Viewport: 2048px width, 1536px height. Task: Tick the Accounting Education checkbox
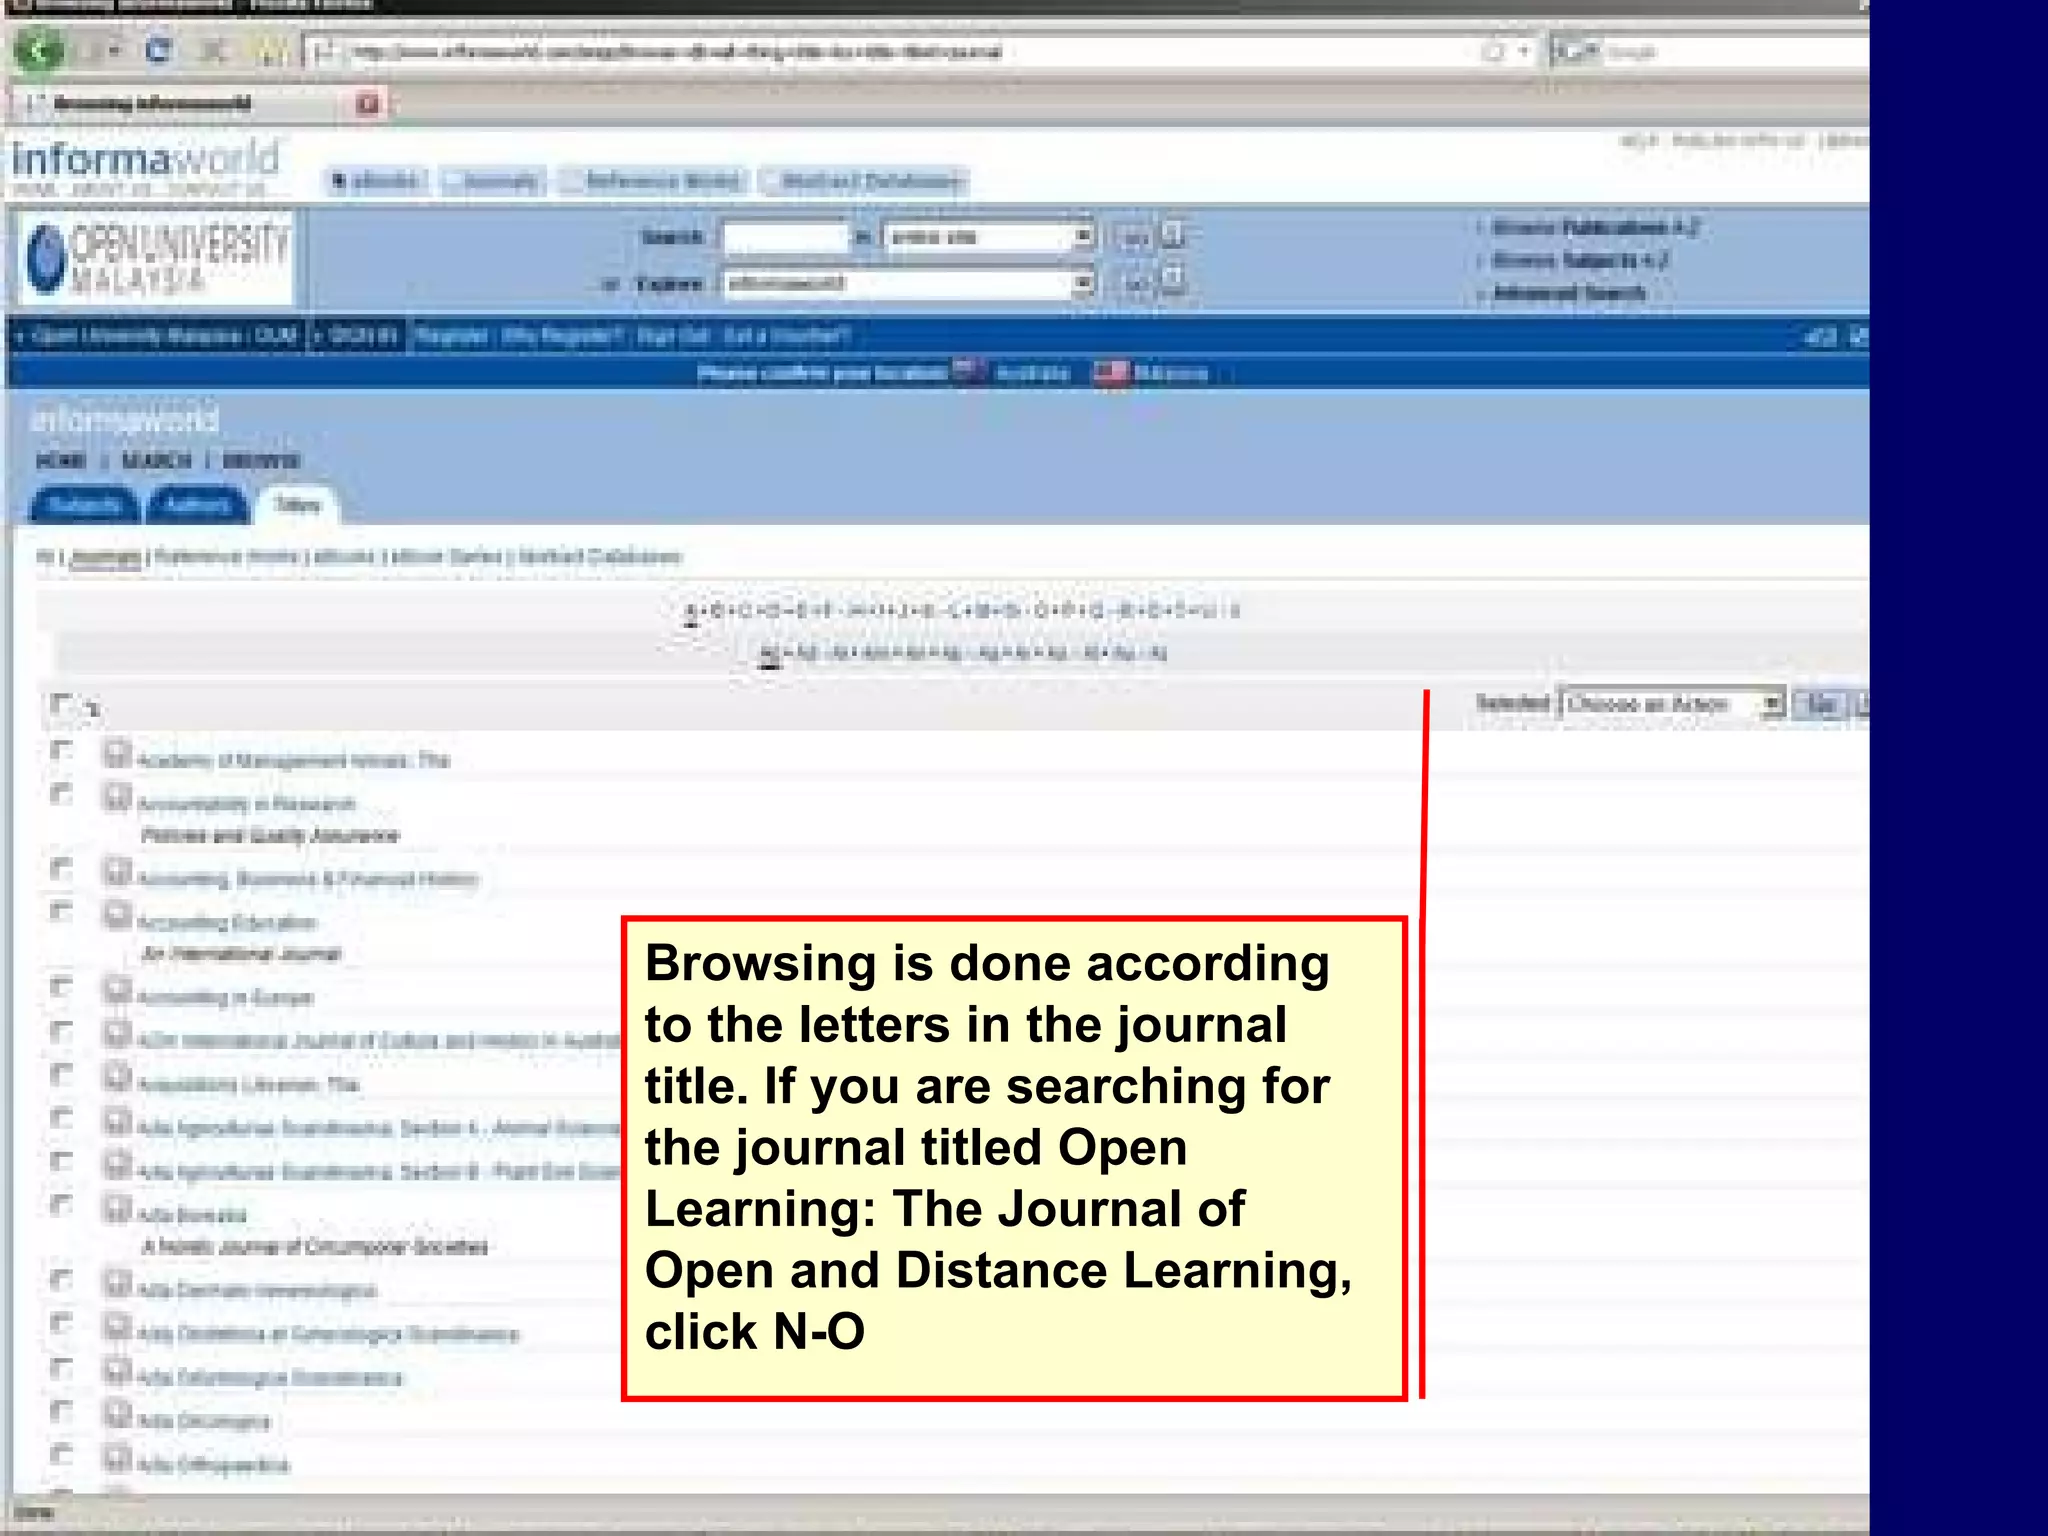[61, 912]
